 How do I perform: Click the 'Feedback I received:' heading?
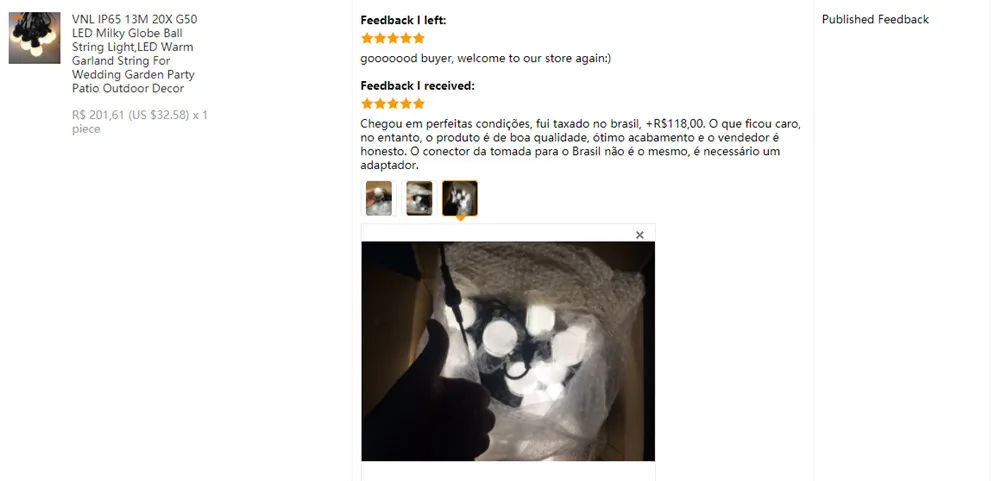417,85
